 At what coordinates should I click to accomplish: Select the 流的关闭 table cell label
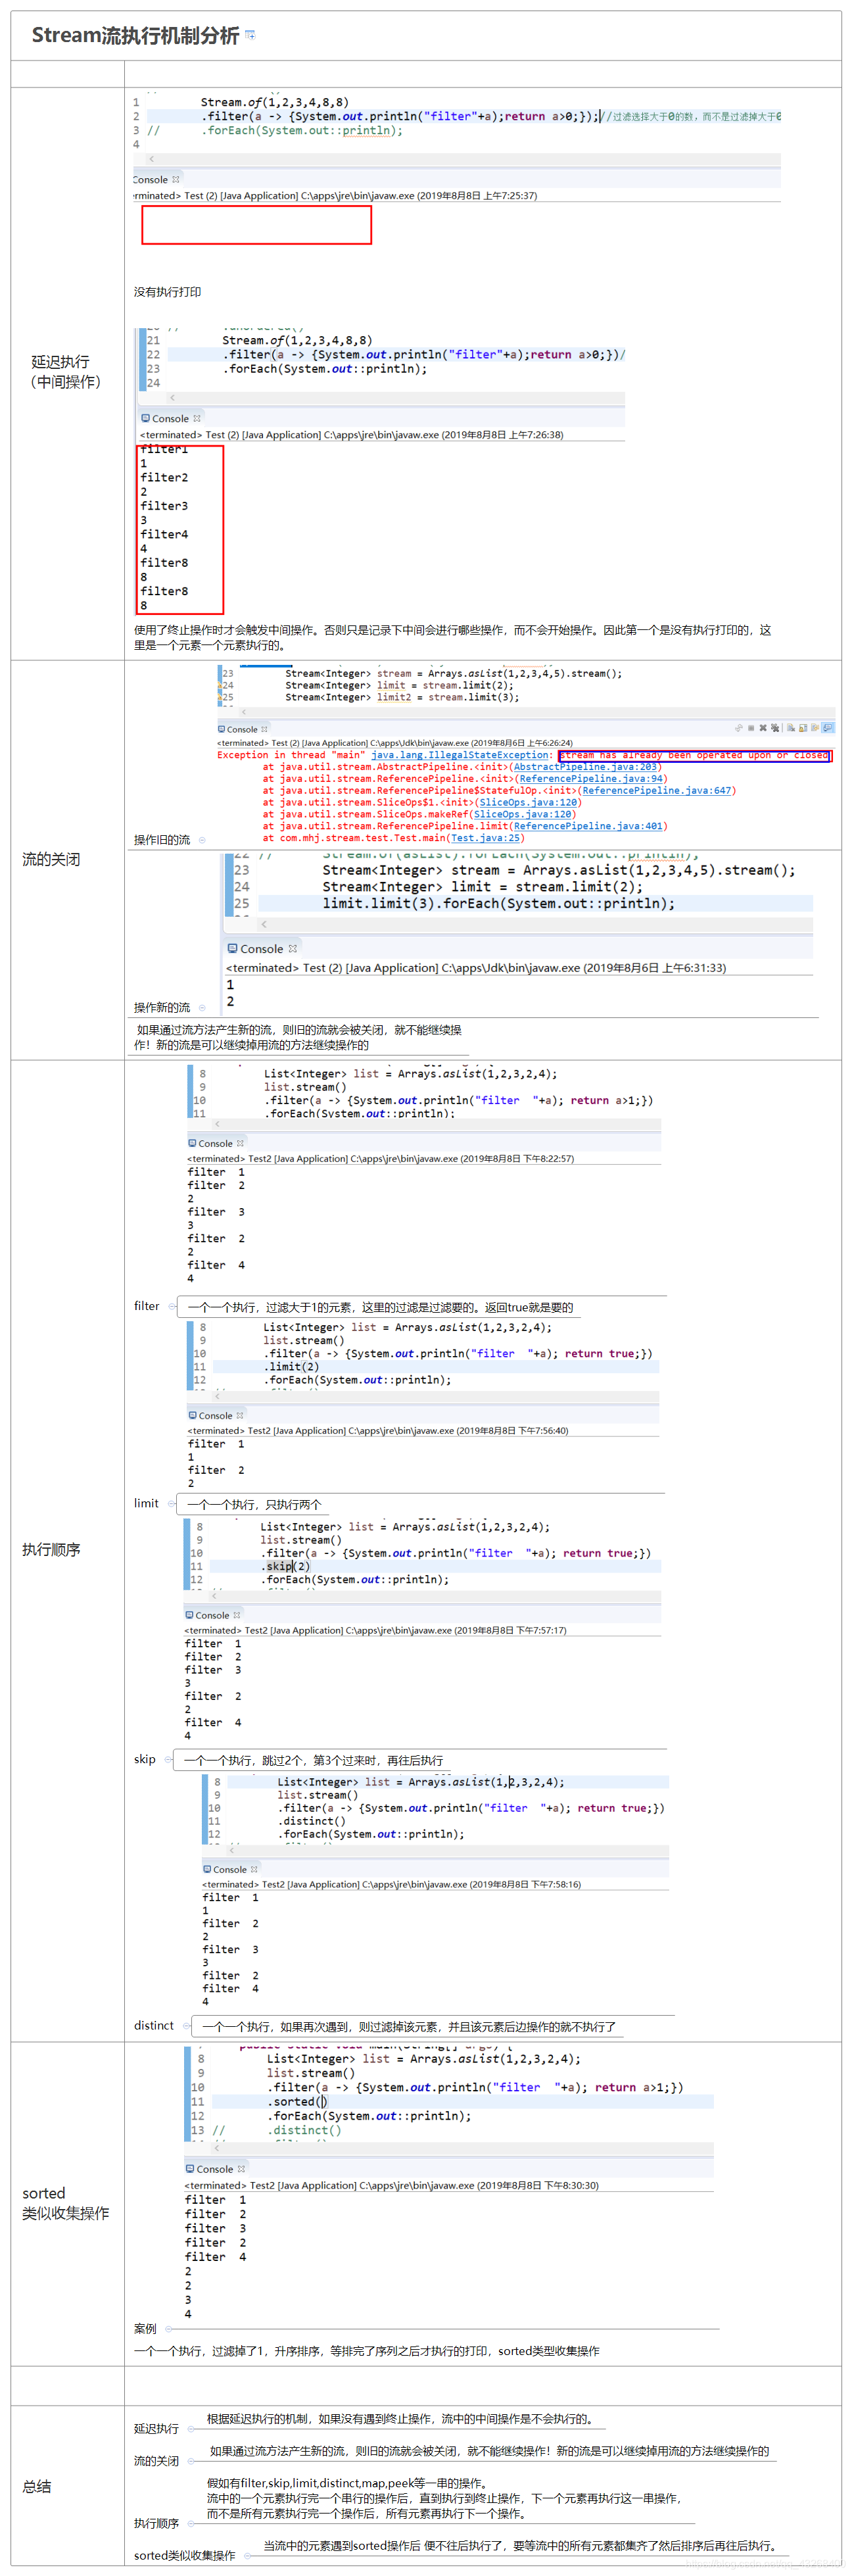tap(51, 859)
